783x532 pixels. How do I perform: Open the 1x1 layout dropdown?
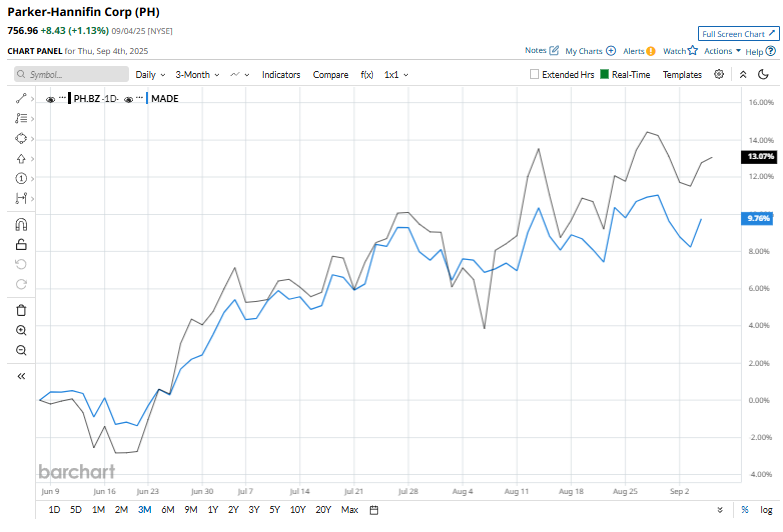396,74
